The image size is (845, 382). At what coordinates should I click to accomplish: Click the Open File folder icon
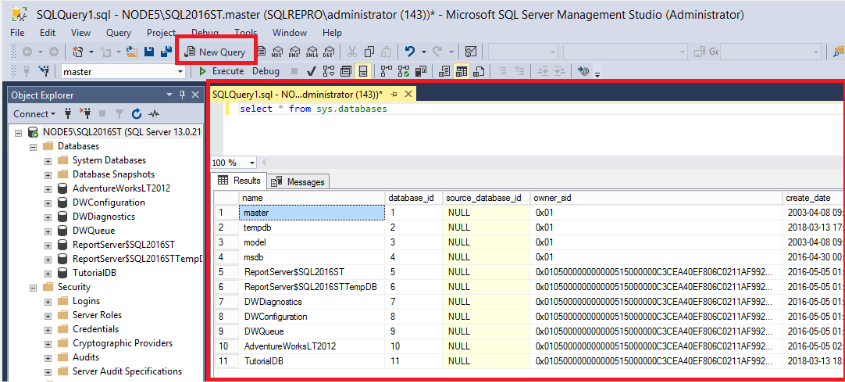coord(132,52)
